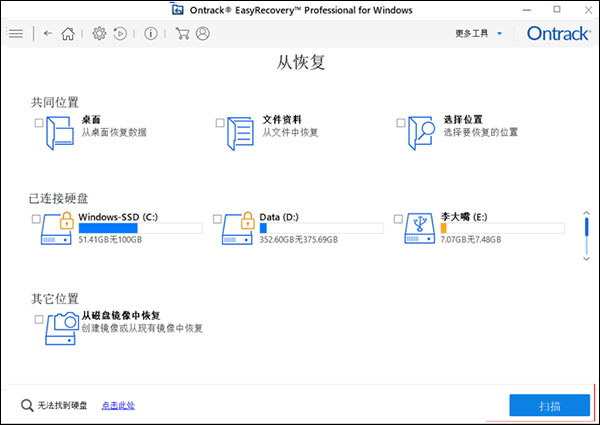Open the hamburger menu icon
Viewport: 600px width, 425px height.
16,34
